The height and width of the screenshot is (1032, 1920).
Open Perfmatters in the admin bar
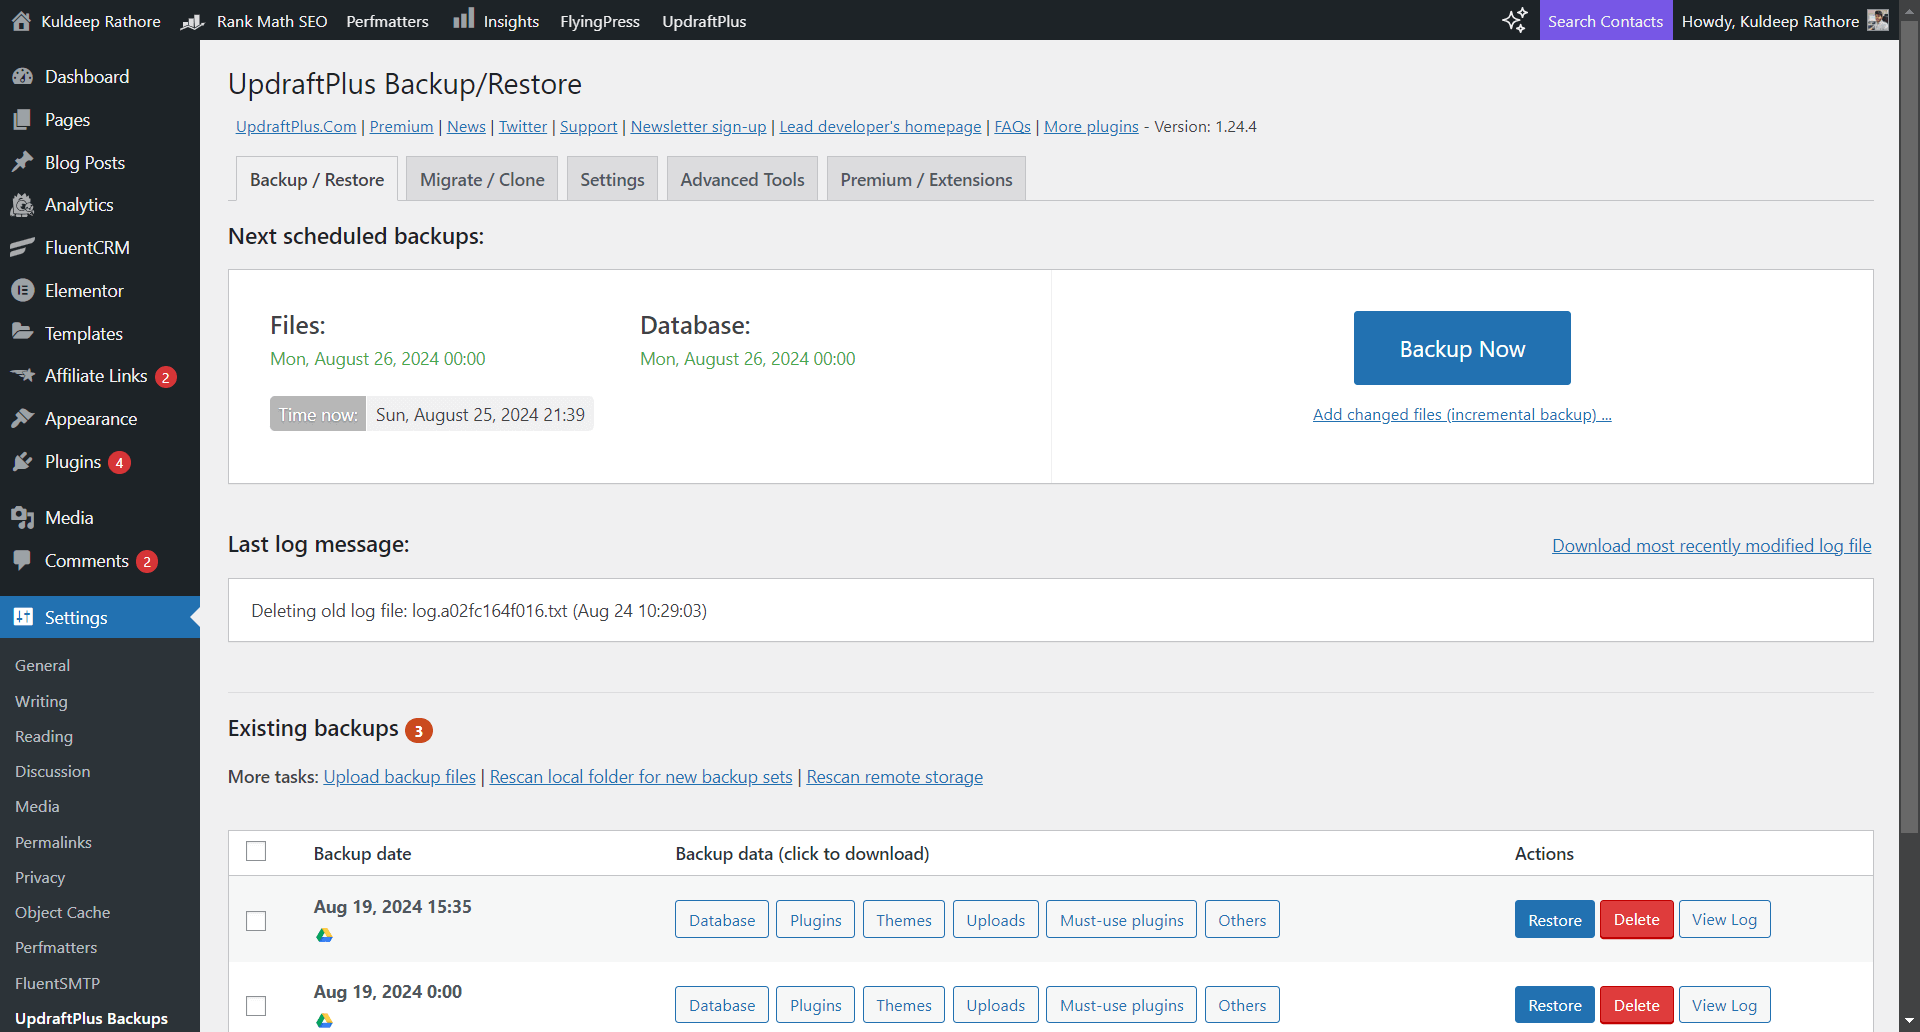click(x=387, y=21)
